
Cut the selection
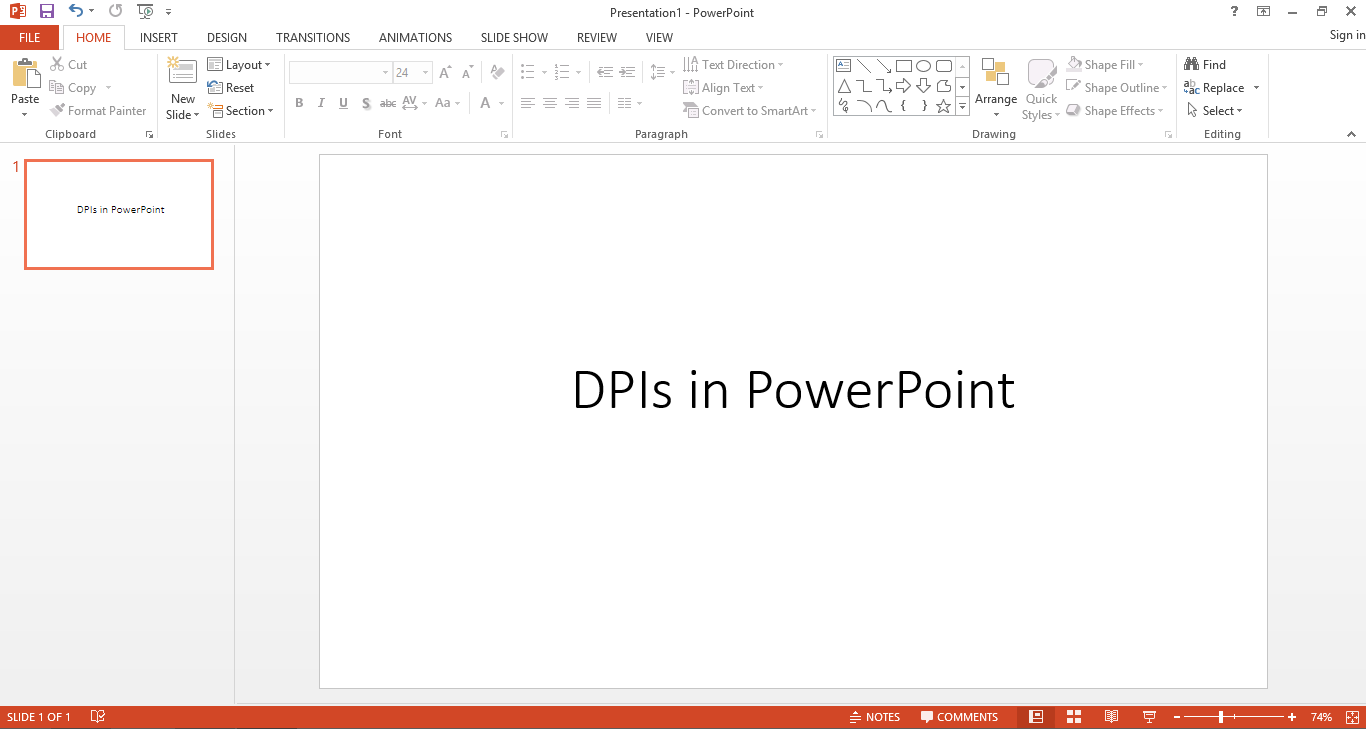[x=68, y=64]
